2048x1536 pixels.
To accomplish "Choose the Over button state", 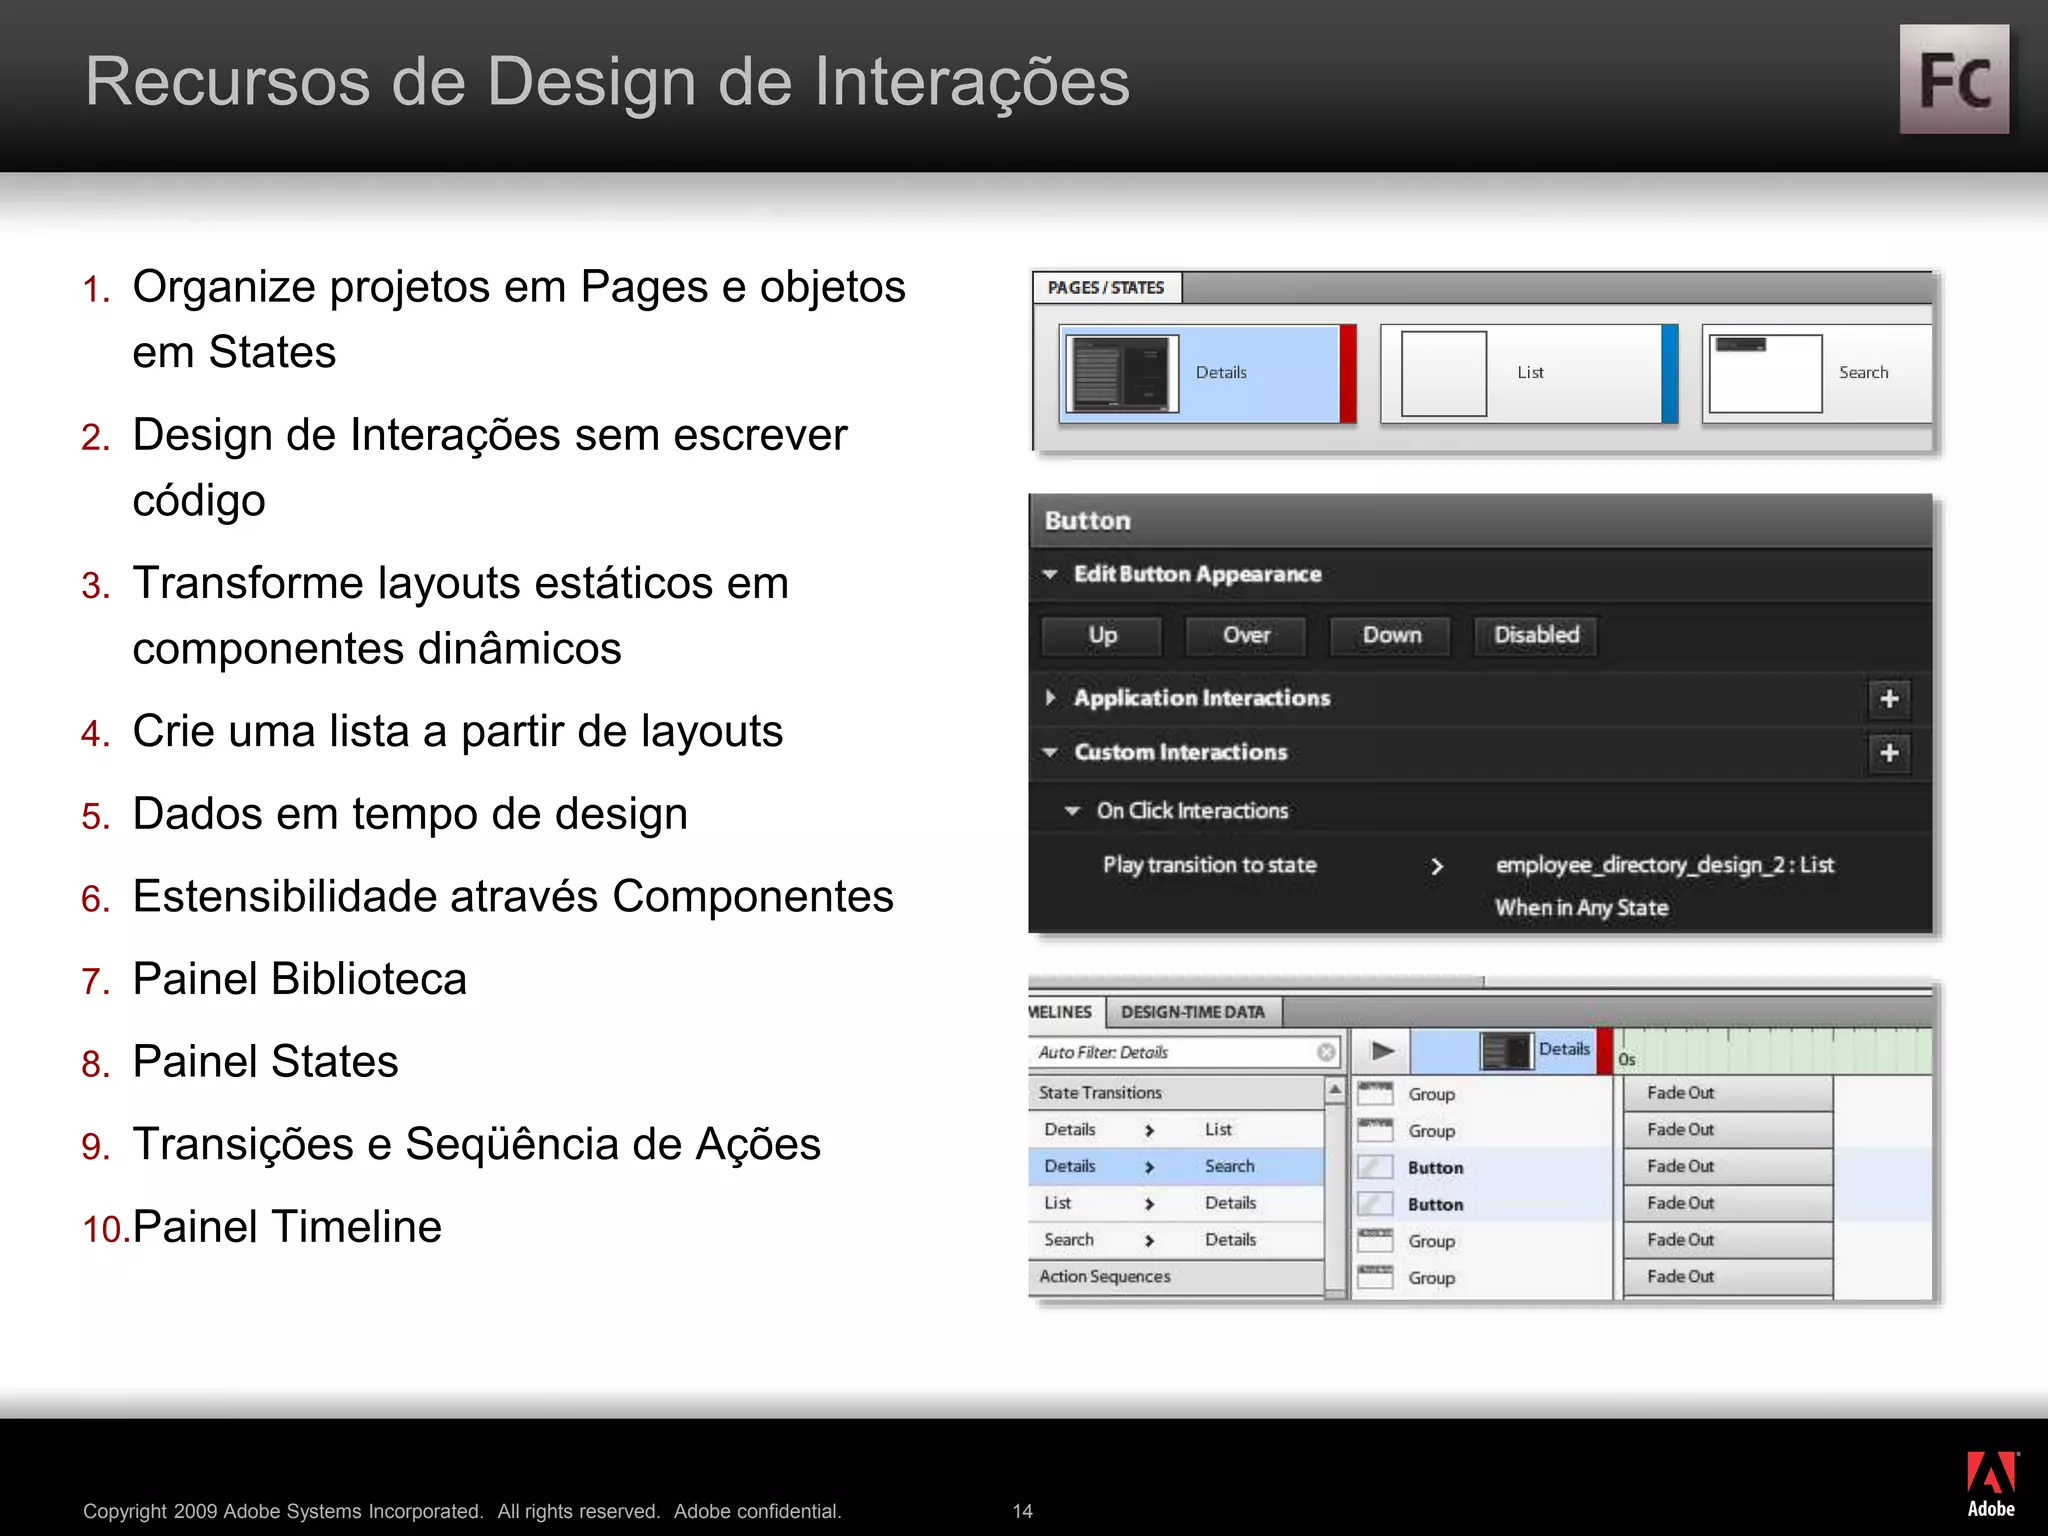I will click(x=1246, y=636).
